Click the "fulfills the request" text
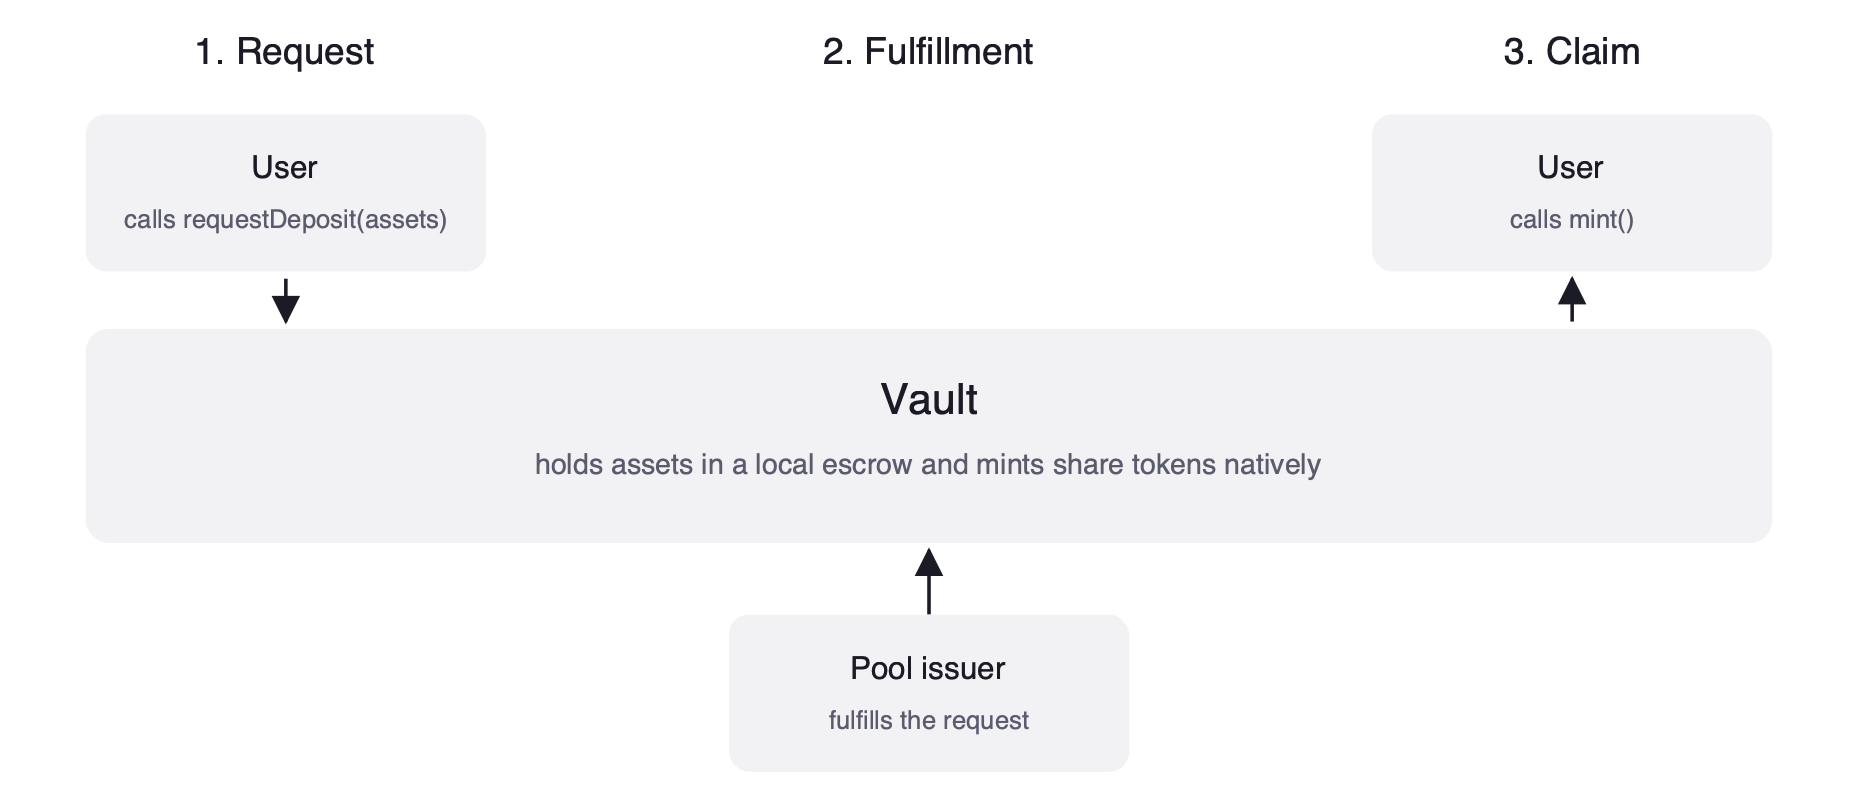Viewport: 1858px width, 800px height. pyautogui.click(x=928, y=721)
